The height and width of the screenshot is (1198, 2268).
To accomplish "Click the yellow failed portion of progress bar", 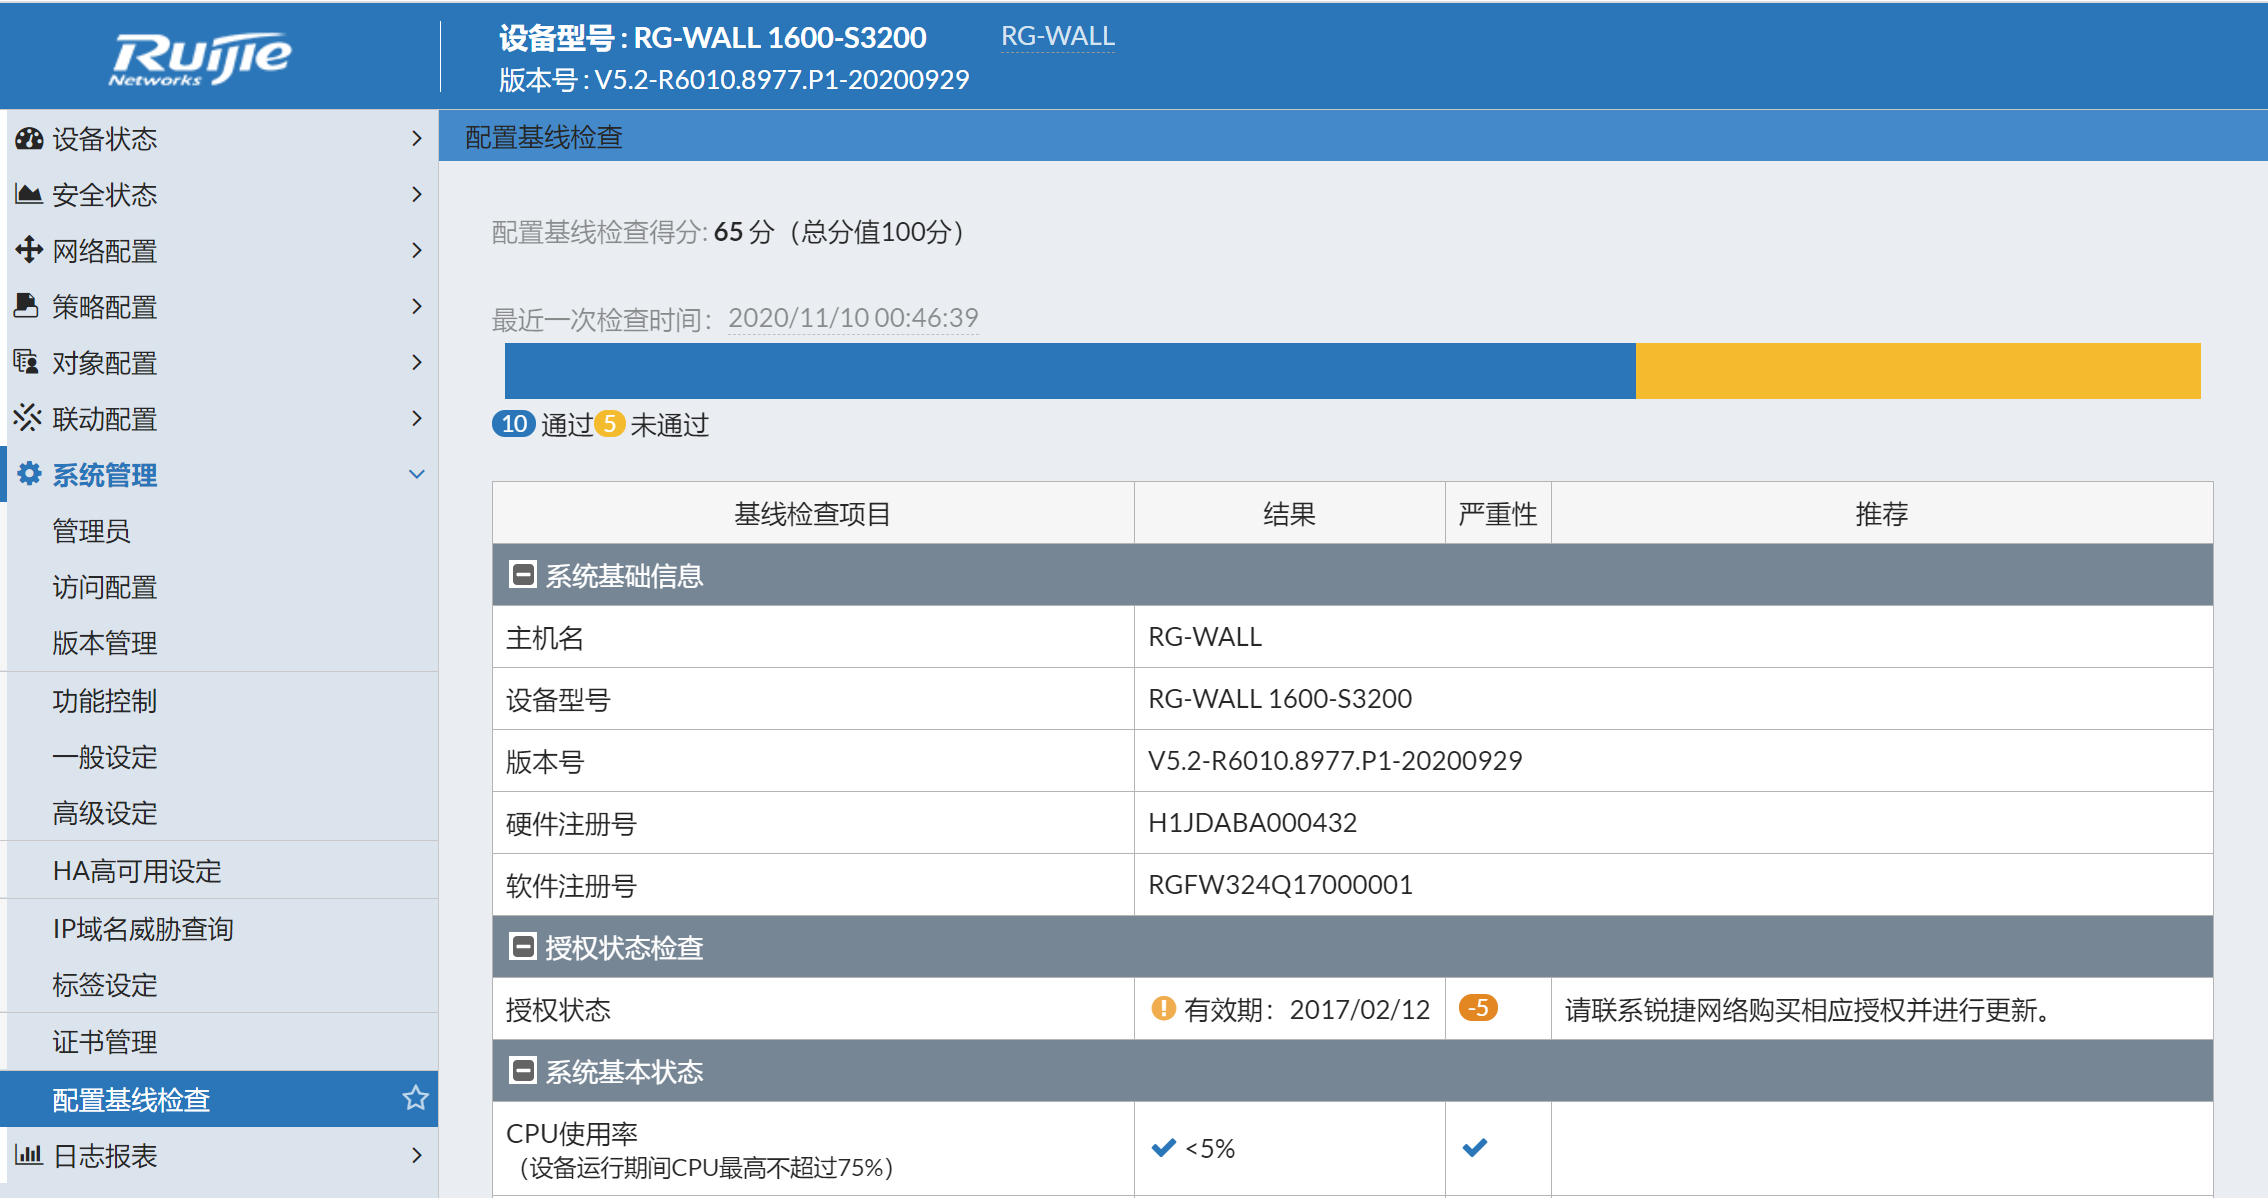I will tap(1917, 371).
